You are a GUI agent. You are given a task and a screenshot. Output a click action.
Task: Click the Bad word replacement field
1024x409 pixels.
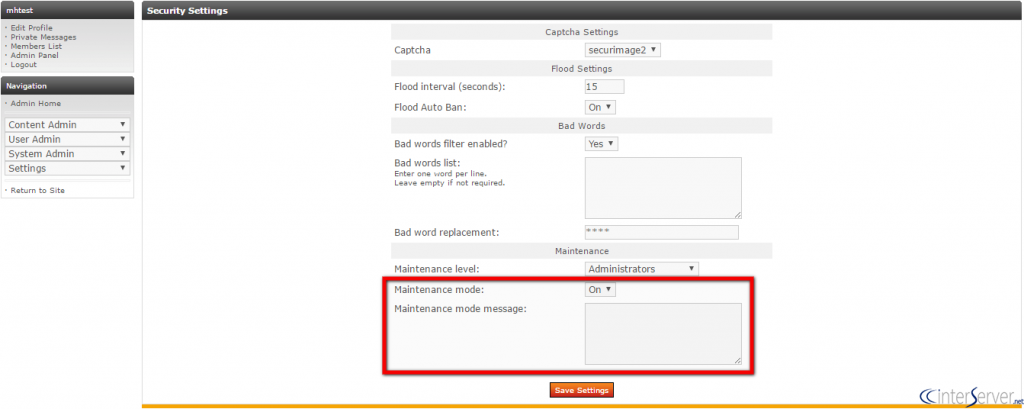tap(662, 232)
